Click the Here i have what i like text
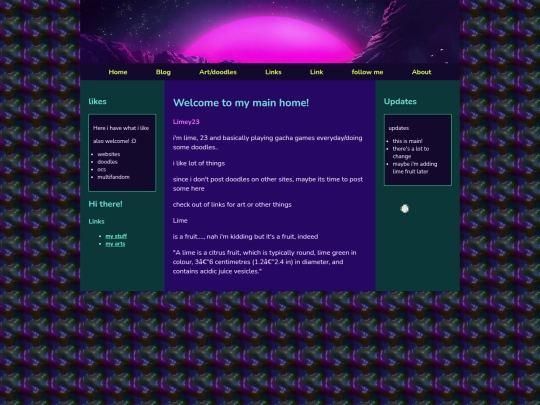 (x=121, y=128)
